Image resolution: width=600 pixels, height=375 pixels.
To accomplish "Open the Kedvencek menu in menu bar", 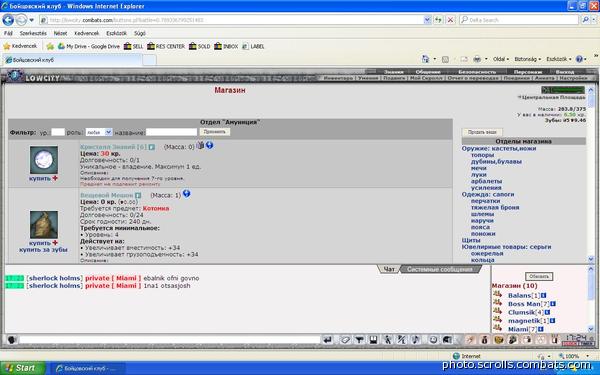I will [x=86, y=33].
